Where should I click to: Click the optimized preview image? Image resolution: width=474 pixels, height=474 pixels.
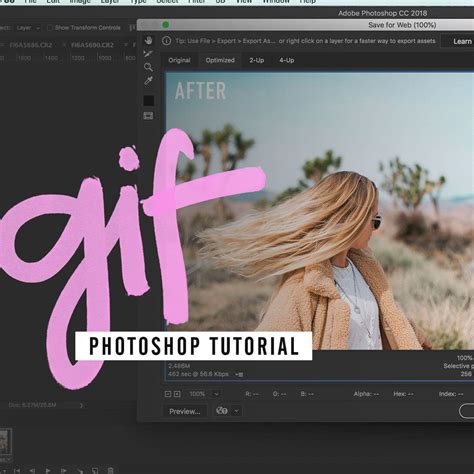coord(320,211)
